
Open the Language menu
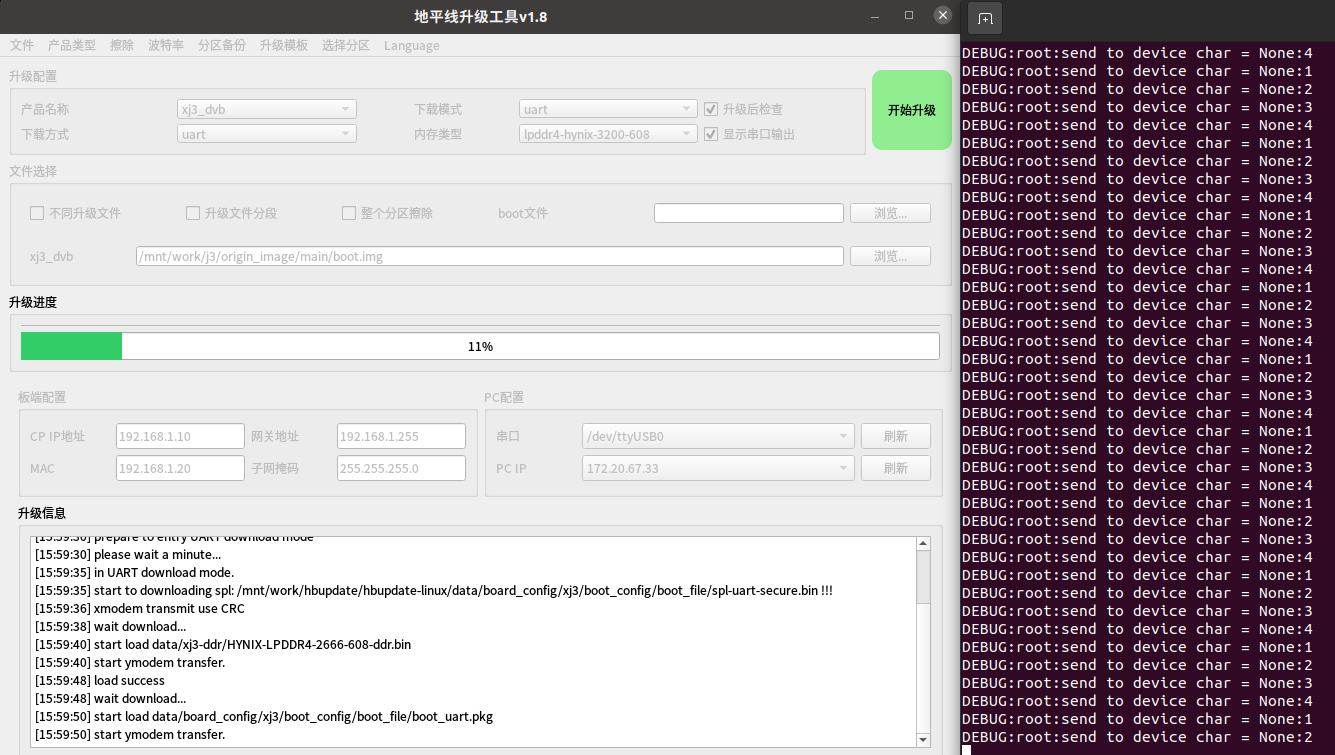pos(411,45)
